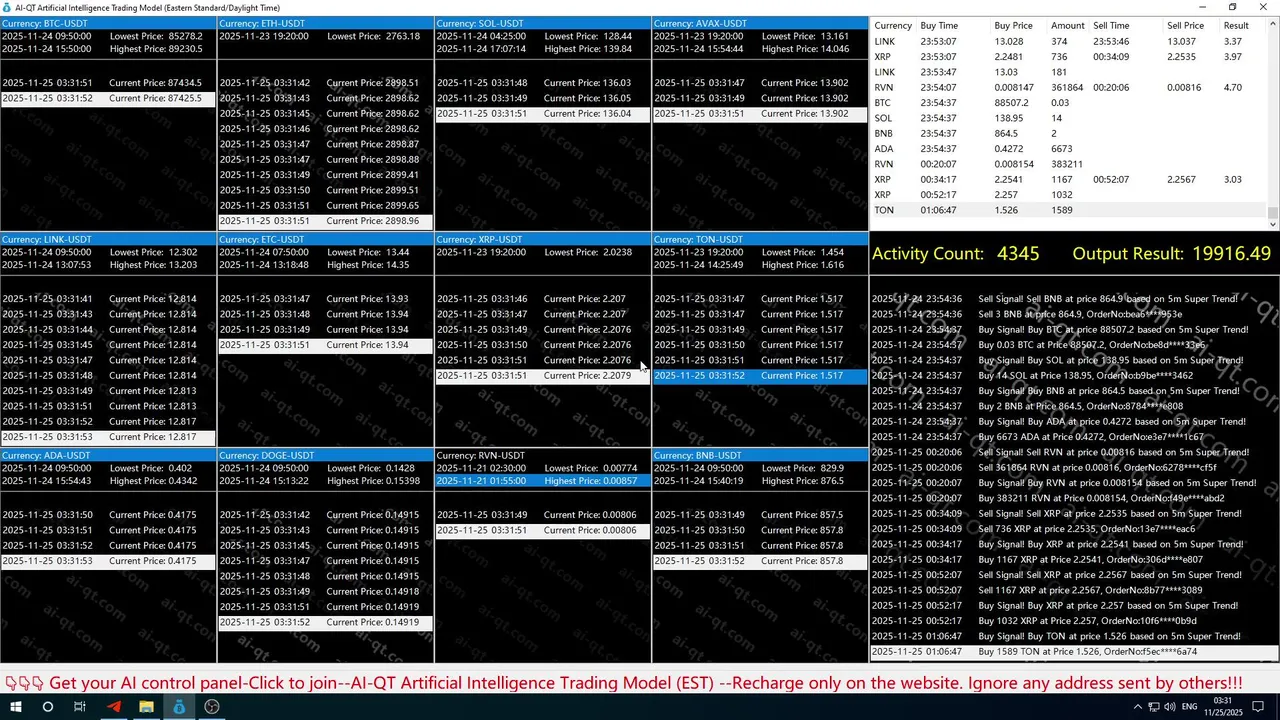Select SOL row 'Current Price: 136.04'
The height and width of the screenshot is (720, 1280).
[x=543, y=114]
